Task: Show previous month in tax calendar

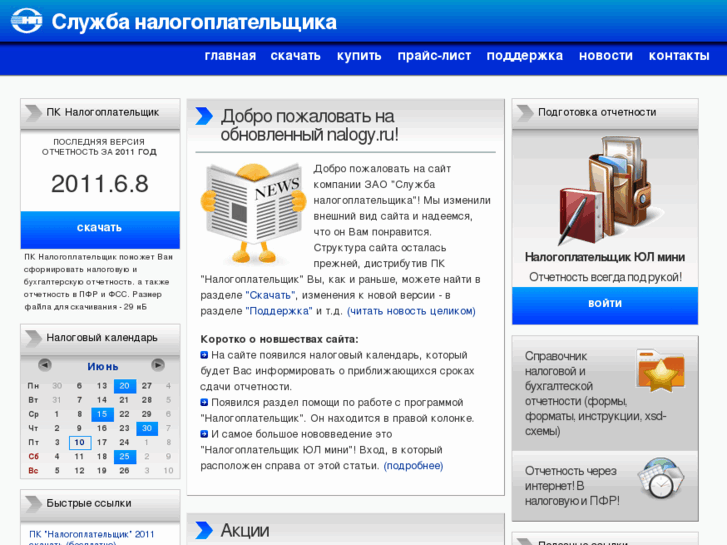Action: [45, 365]
